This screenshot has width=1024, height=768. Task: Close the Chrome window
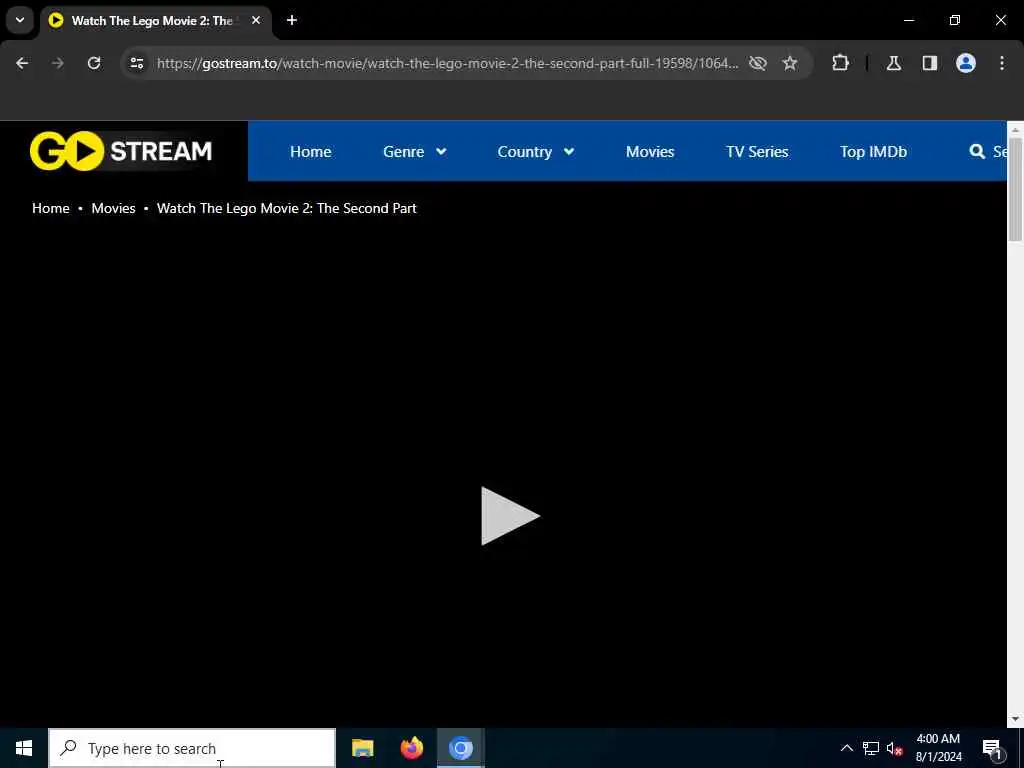coord(1000,20)
